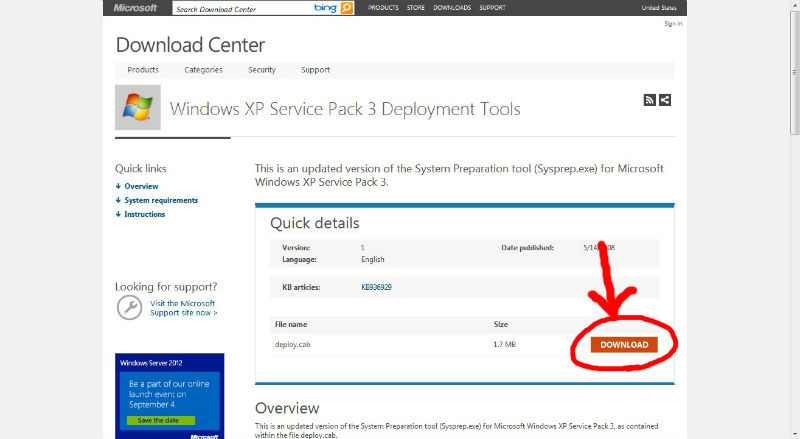This screenshot has width=800, height=439.
Task: Click the Bing search magnifier icon
Action: (347, 8)
